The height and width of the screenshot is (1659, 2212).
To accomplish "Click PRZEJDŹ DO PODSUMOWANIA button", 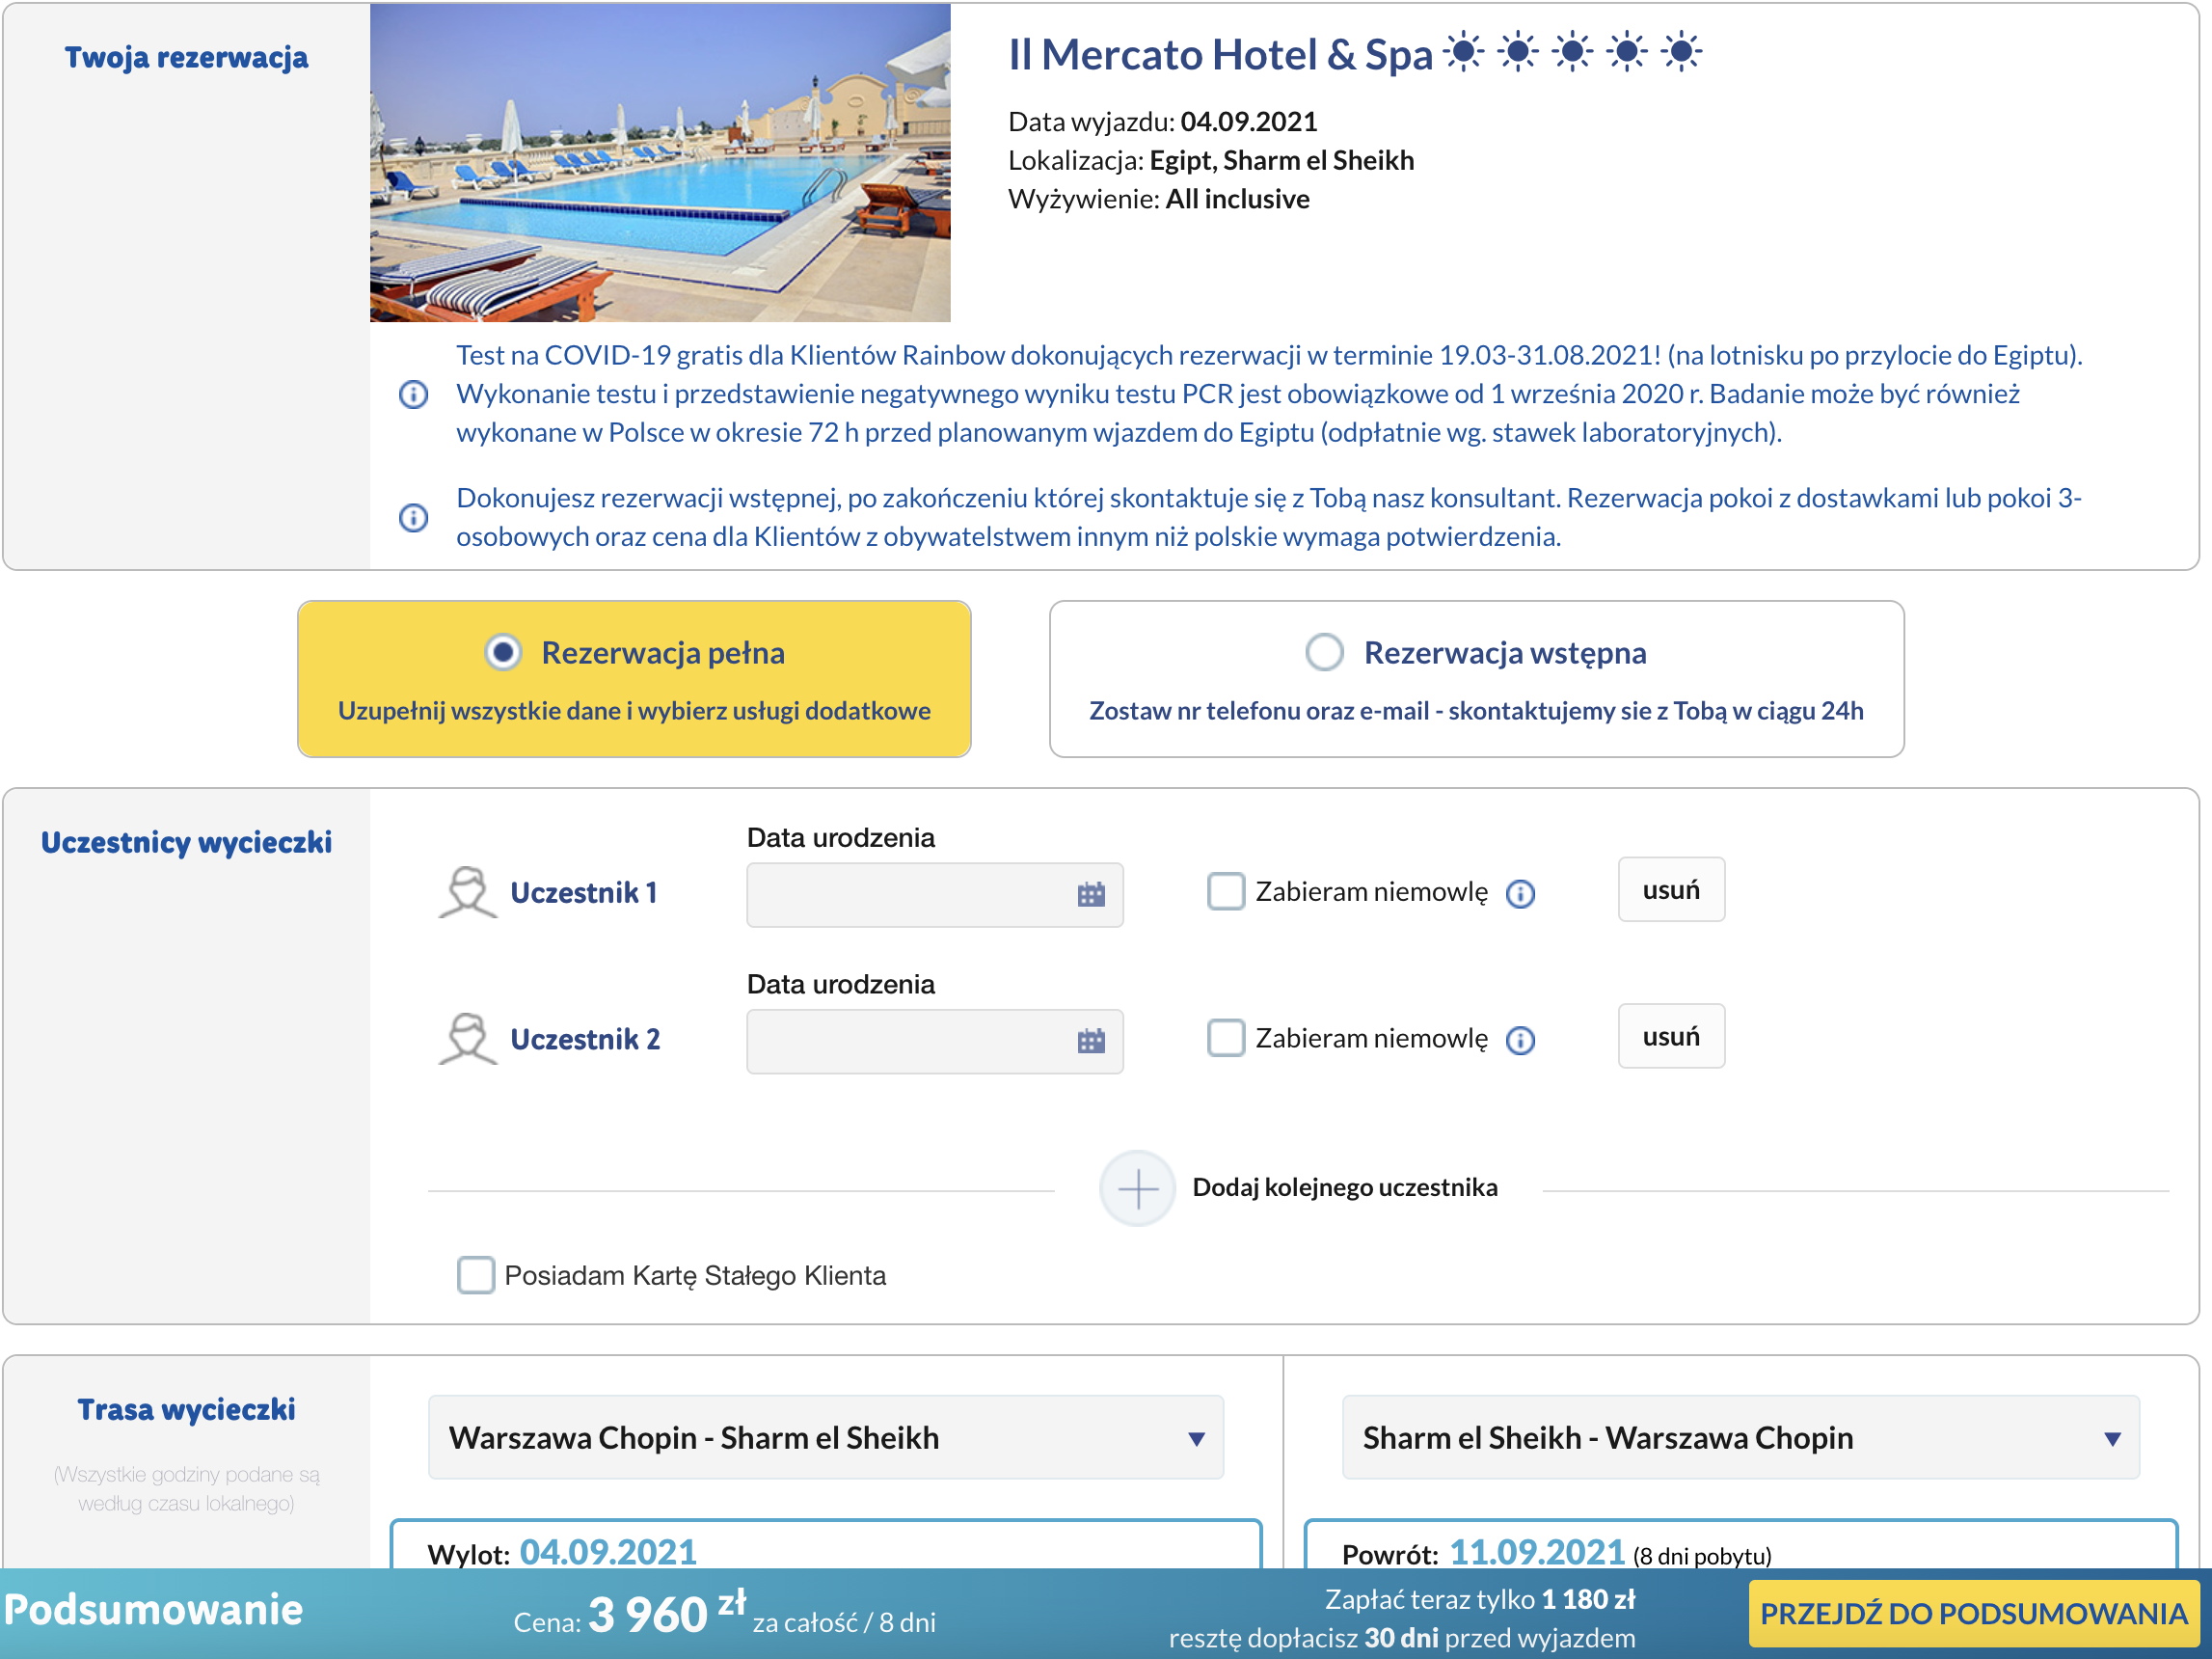I will tap(1973, 1613).
